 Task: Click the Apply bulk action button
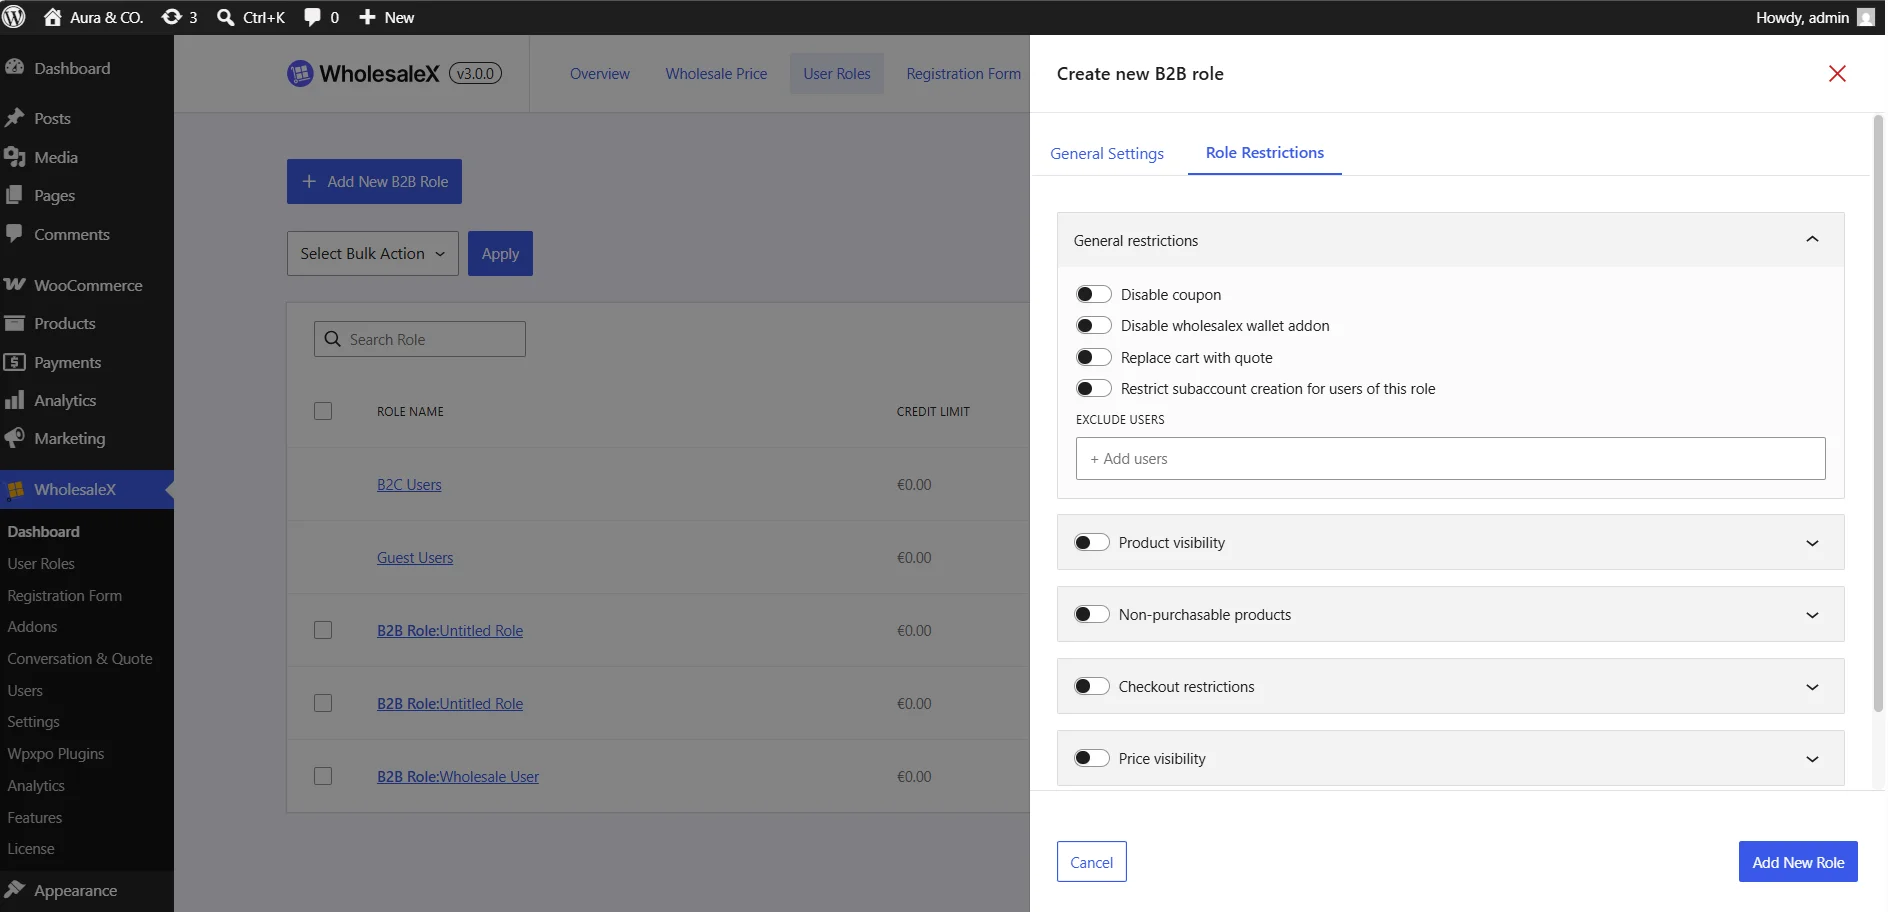(500, 254)
